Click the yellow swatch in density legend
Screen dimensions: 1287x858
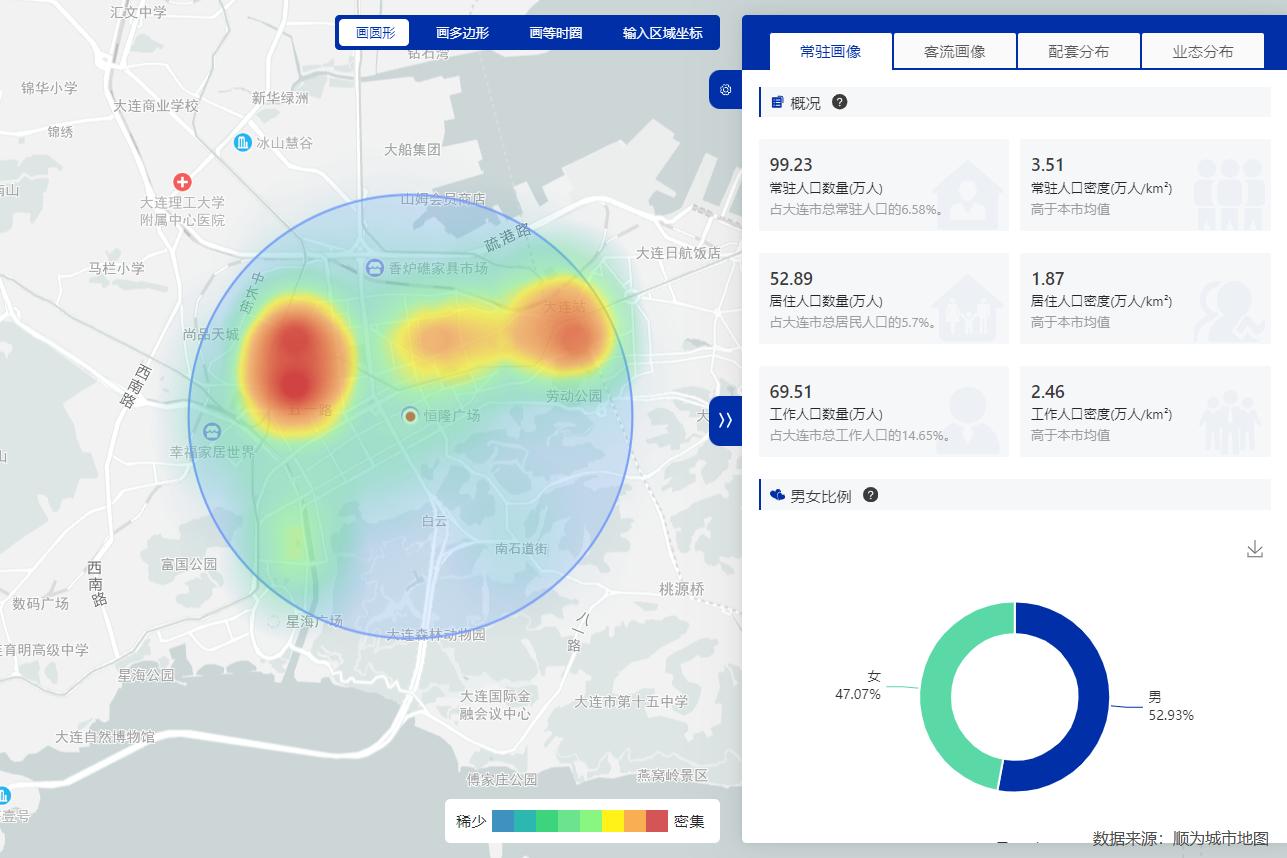tap(613, 821)
